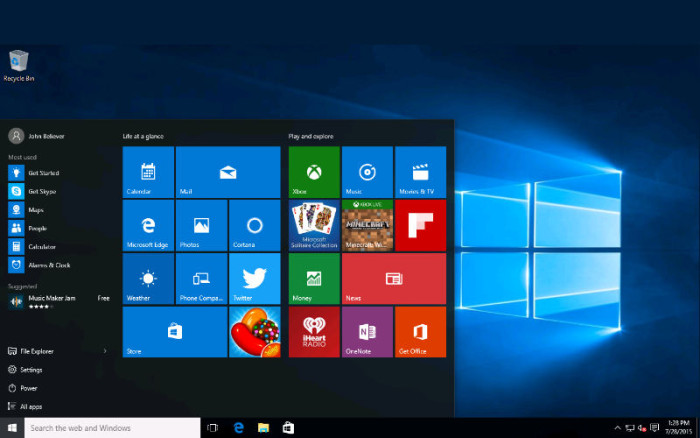Open suggested Music Maker Jam app
The image size is (700, 438).
click(59, 302)
